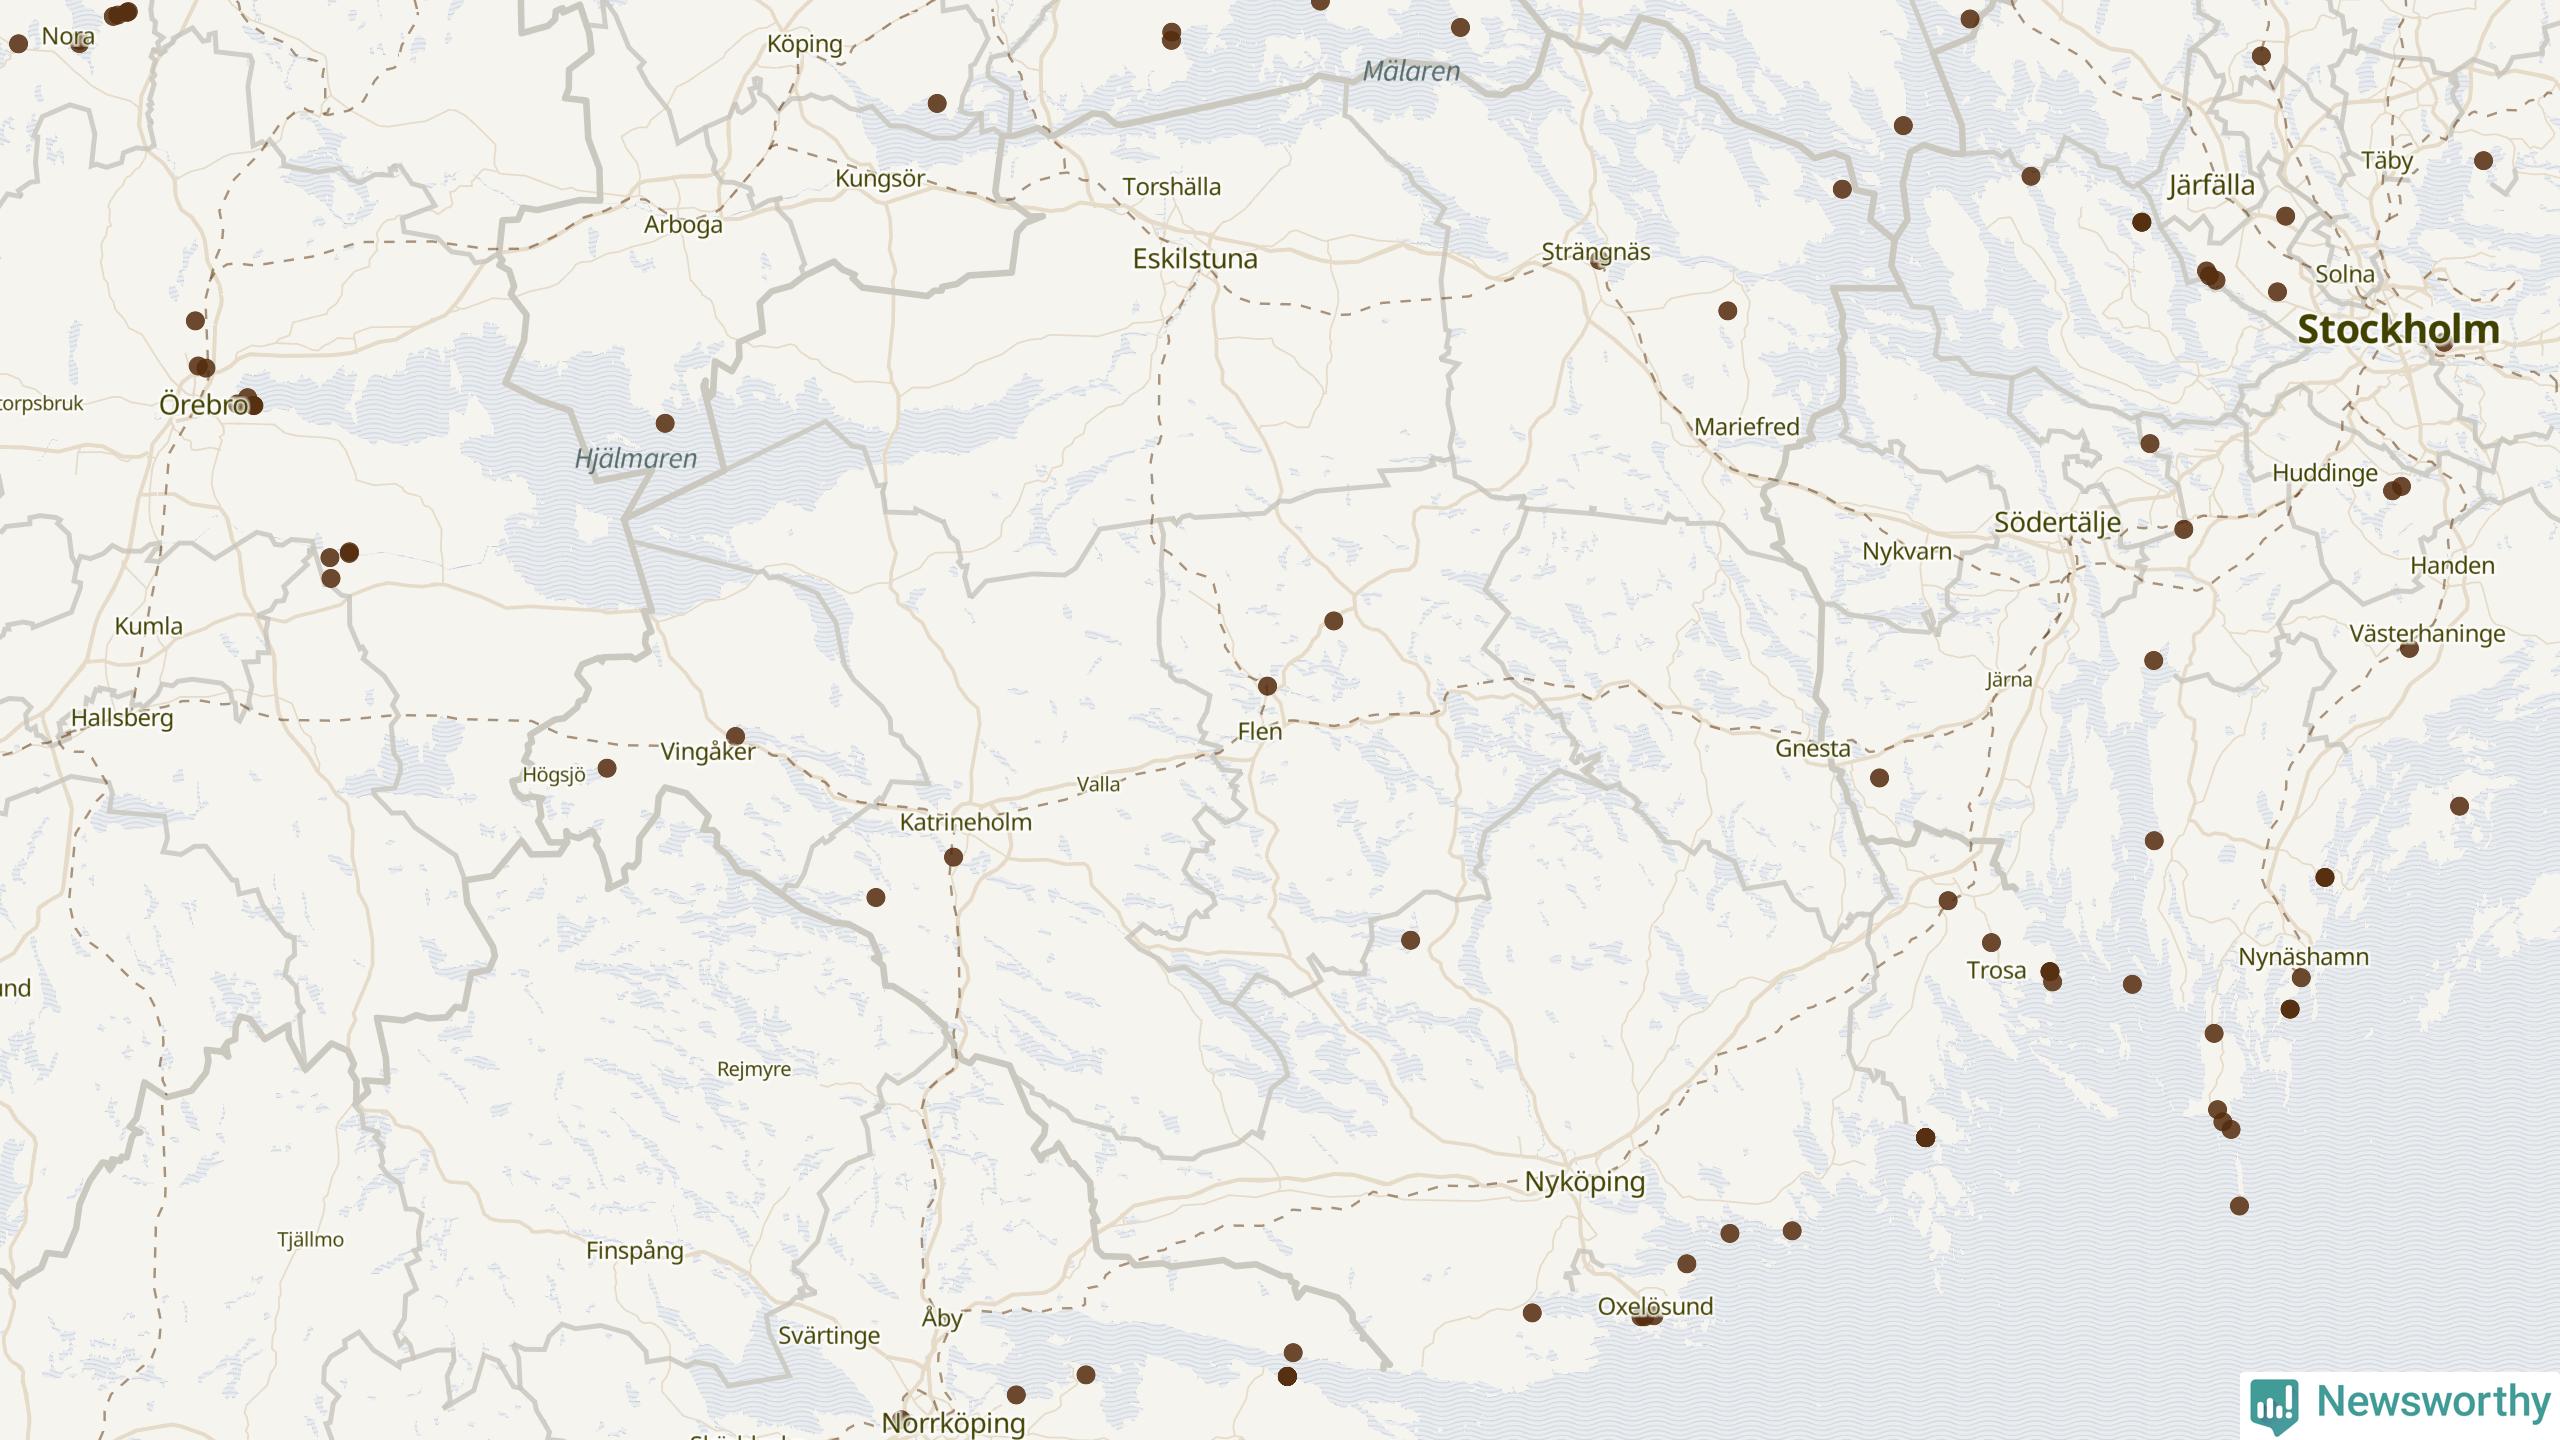Viewport: 2560px width, 1440px height.
Task: Click the Stockholm city label
Action: click(x=2398, y=329)
